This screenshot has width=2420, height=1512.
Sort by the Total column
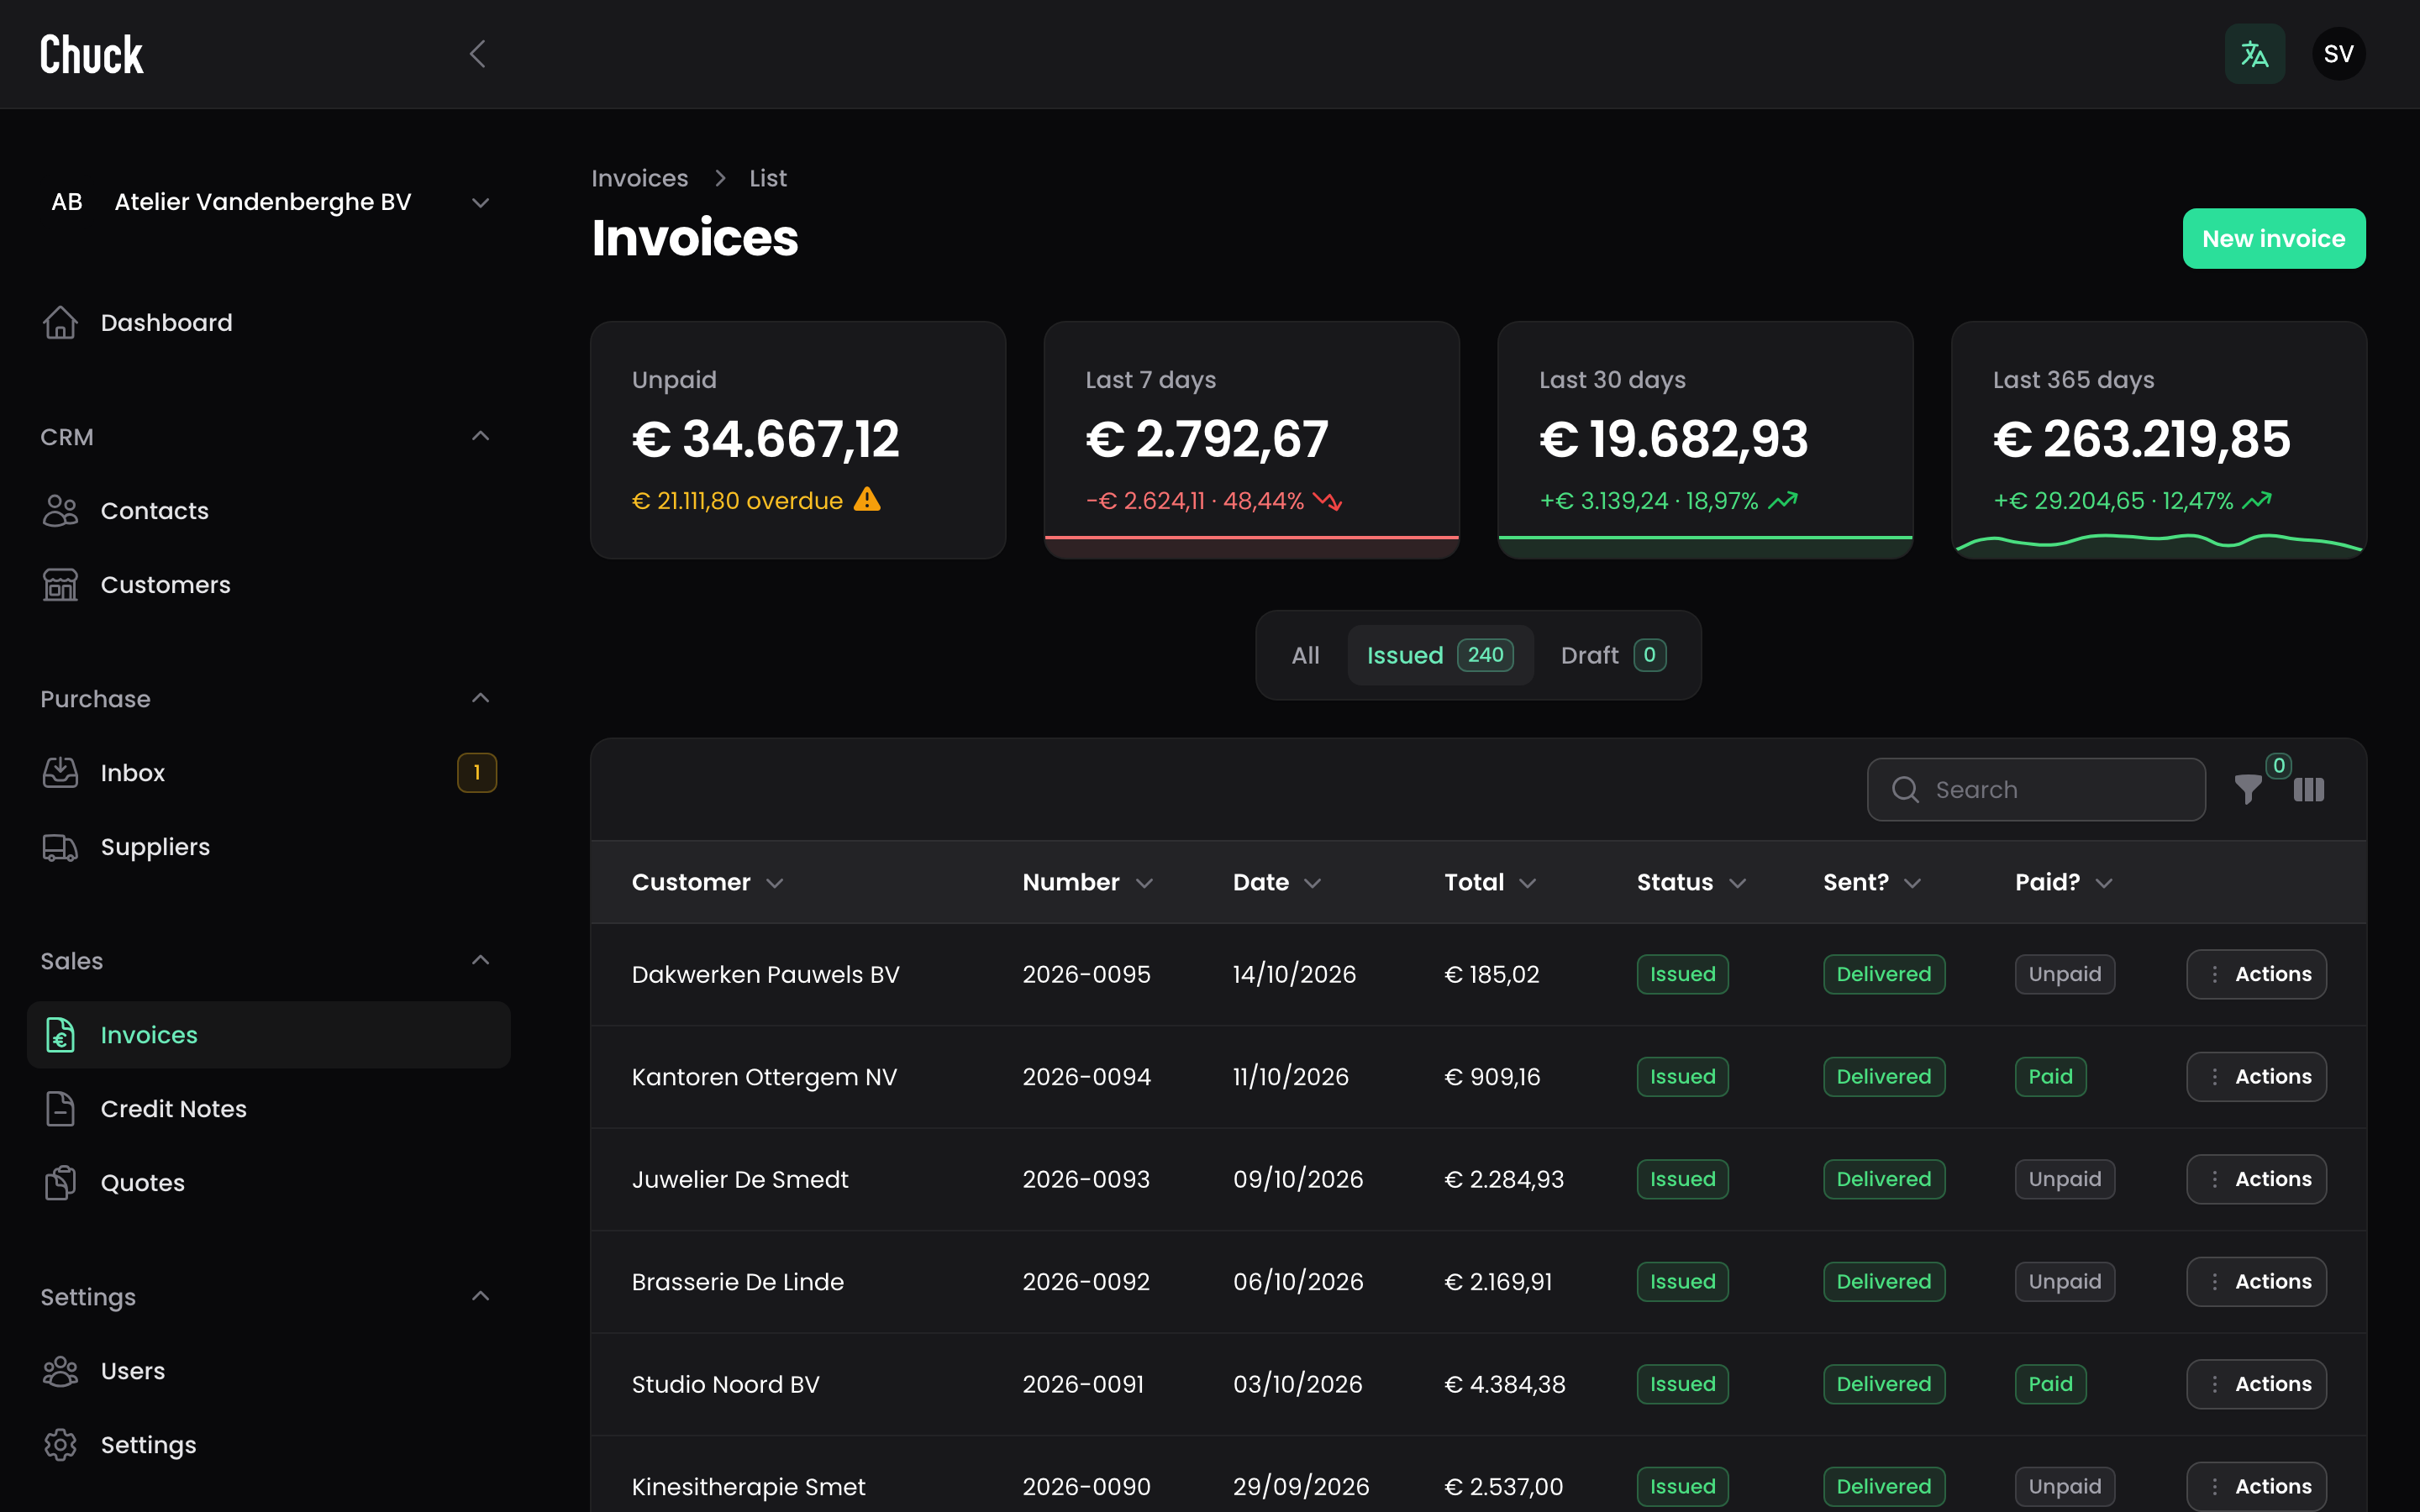(x=1490, y=882)
